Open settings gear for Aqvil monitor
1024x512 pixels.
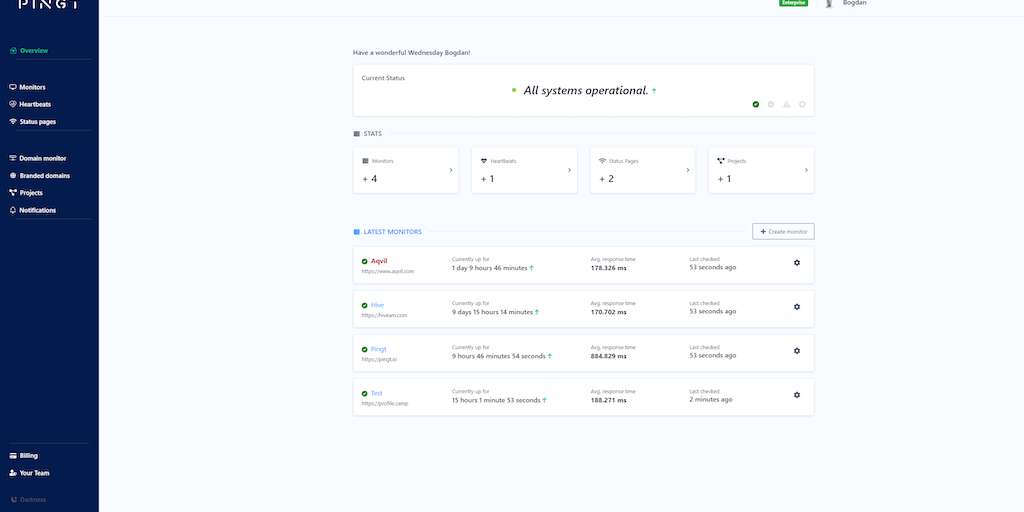pos(796,263)
